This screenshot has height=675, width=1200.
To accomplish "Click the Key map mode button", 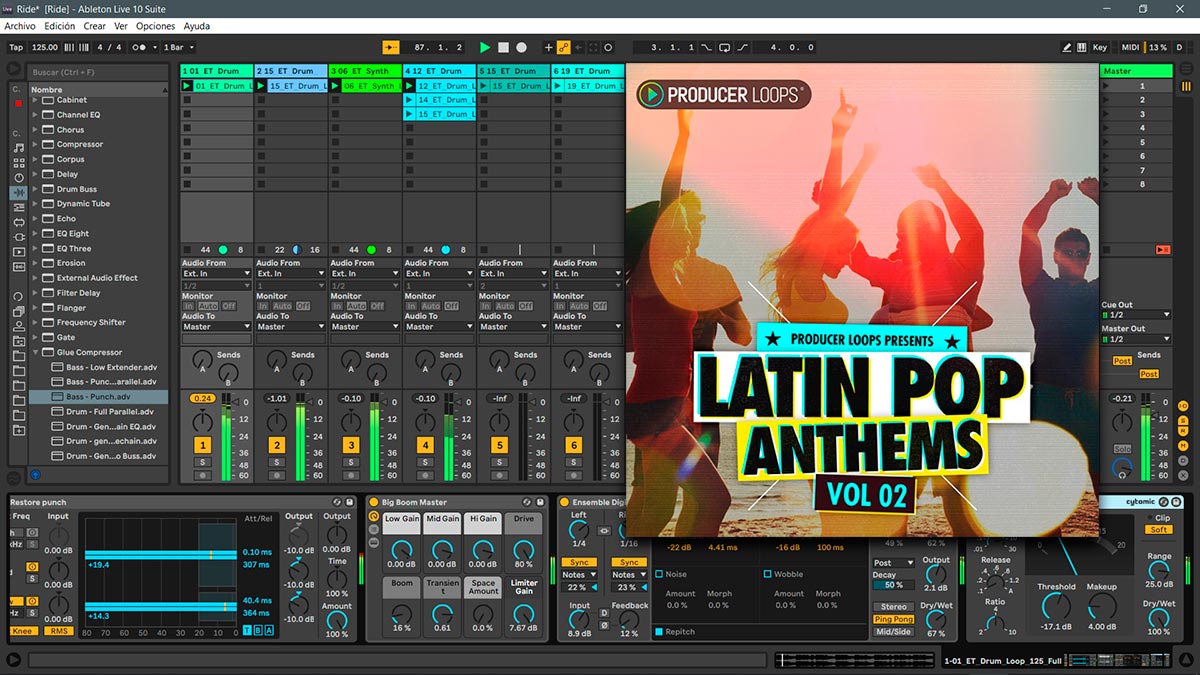I will (x=1100, y=47).
